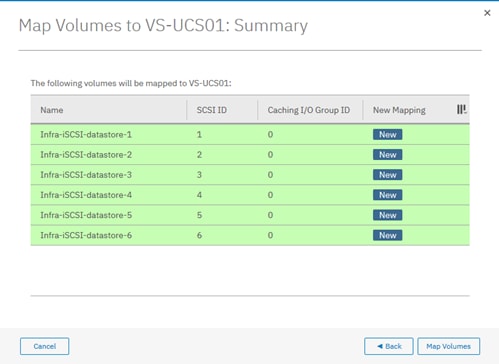Open the column selector icon in table header

[x=462, y=109]
